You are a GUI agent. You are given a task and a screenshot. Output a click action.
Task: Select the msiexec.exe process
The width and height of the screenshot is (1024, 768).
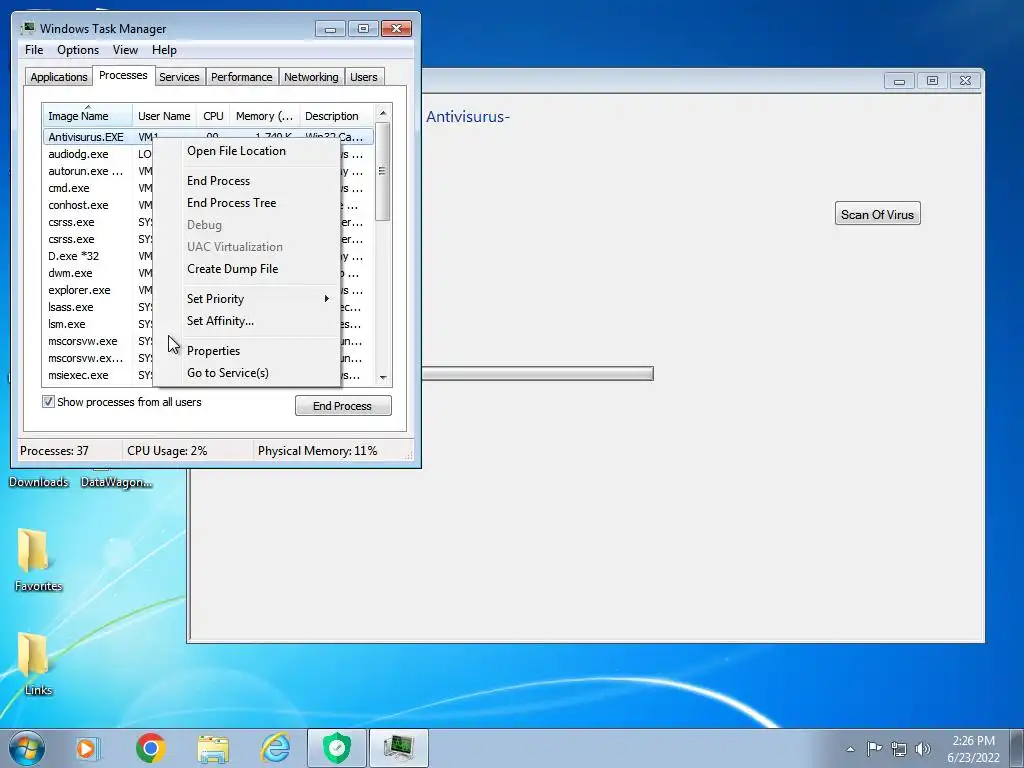pos(78,375)
